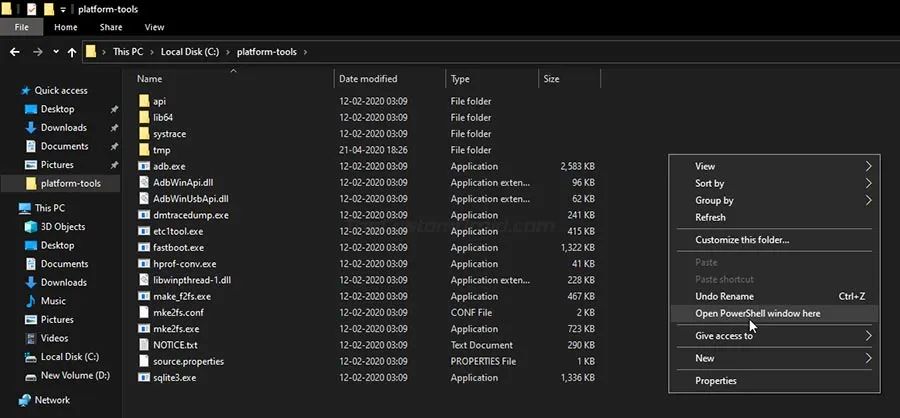Click the systrace folder icon
The width and height of the screenshot is (900, 418).
(x=143, y=134)
